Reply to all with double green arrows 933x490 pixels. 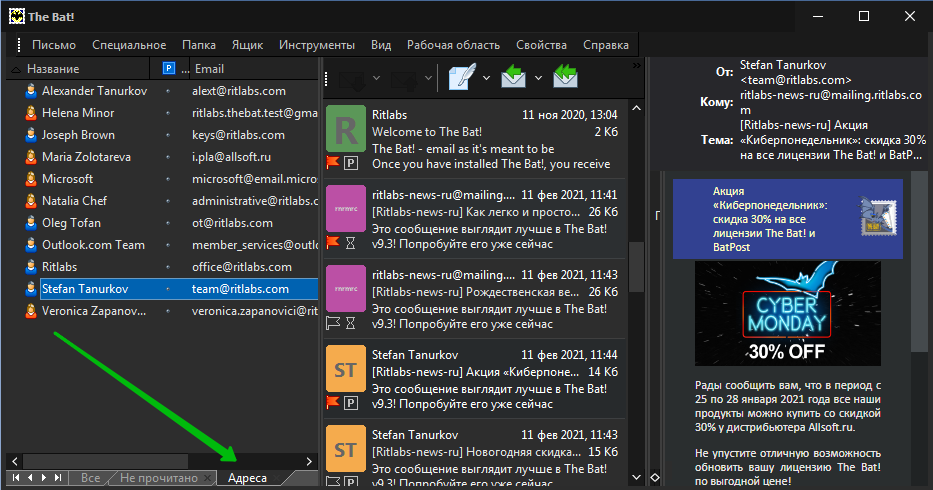pos(565,77)
